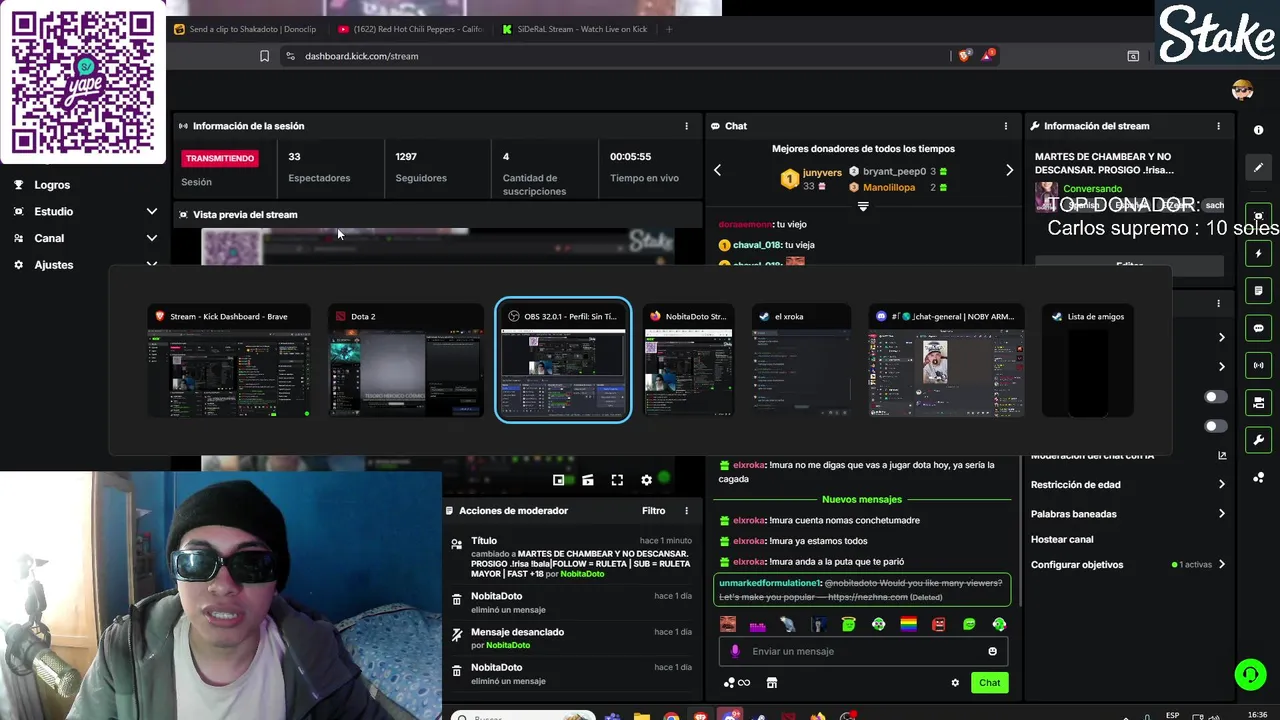Click the Brave Rewards triangle icon
This screenshot has height=720, width=1280.
click(x=987, y=56)
